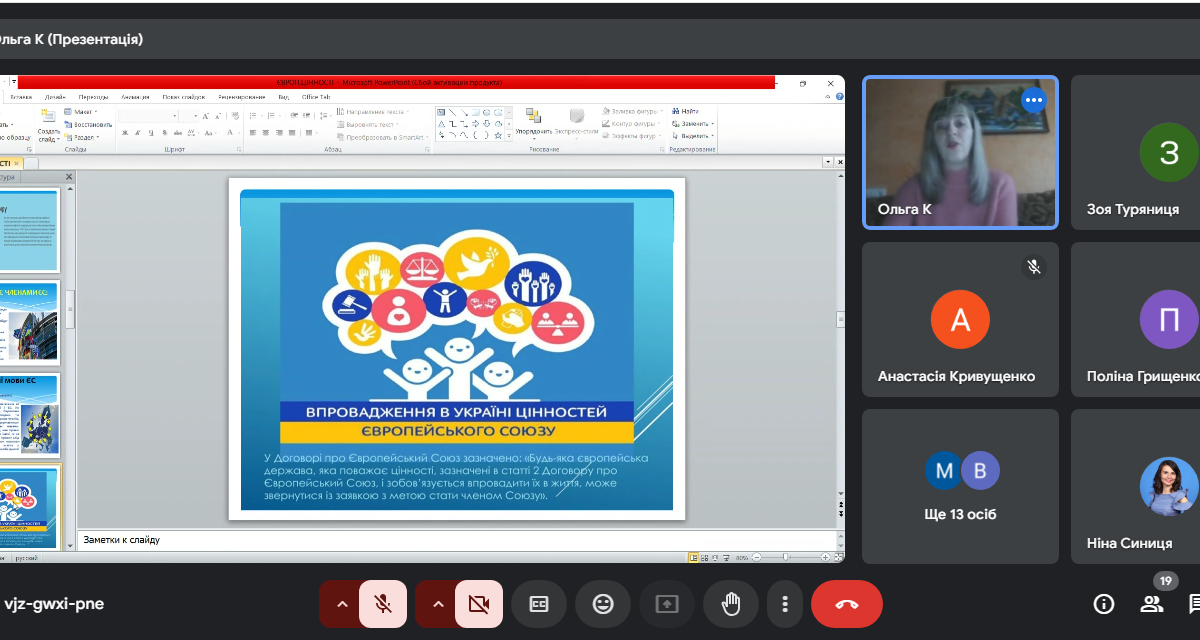
Task: Turn on the camera
Action: [x=478, y=604]
